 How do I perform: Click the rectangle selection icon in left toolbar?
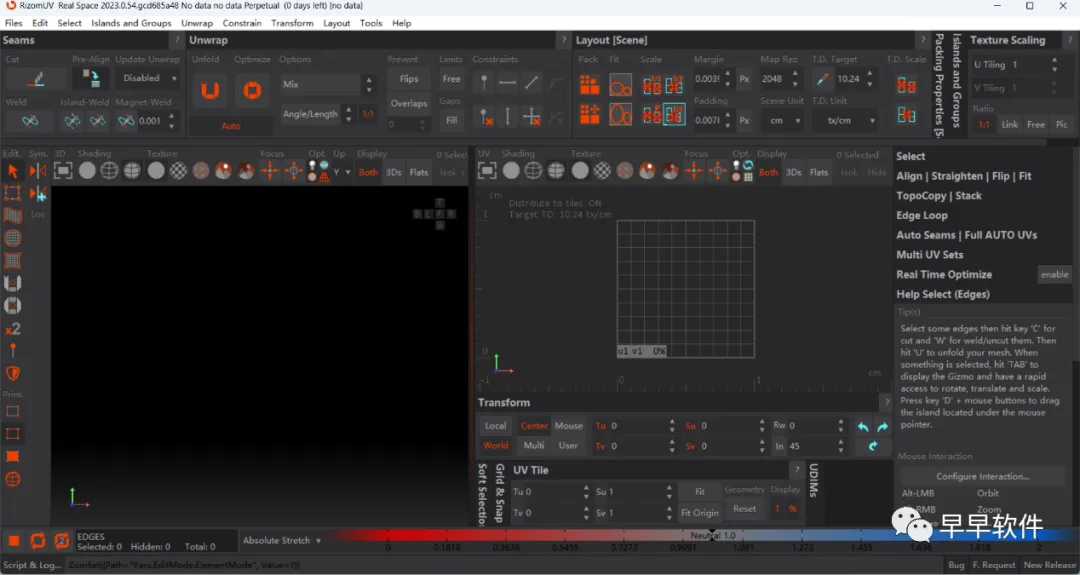coord(12,194)
